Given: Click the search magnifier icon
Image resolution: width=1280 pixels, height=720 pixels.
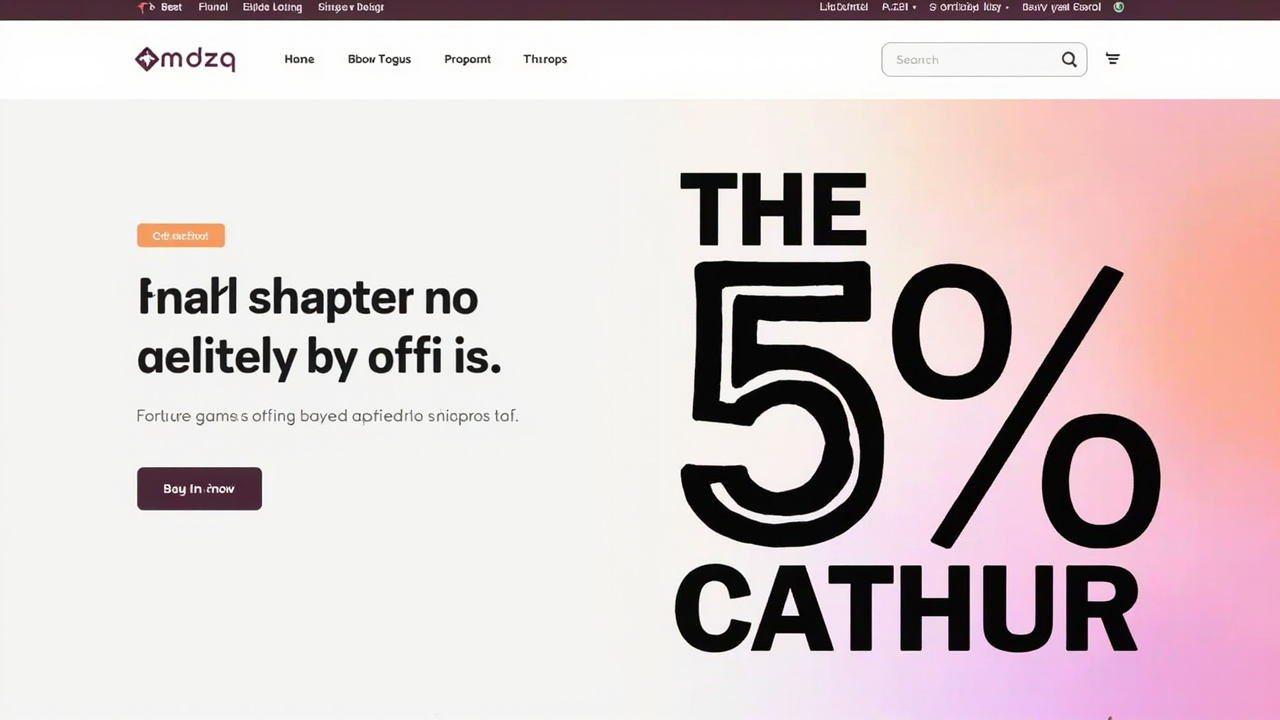Looking at the screenshot, I should (1069, 60).
